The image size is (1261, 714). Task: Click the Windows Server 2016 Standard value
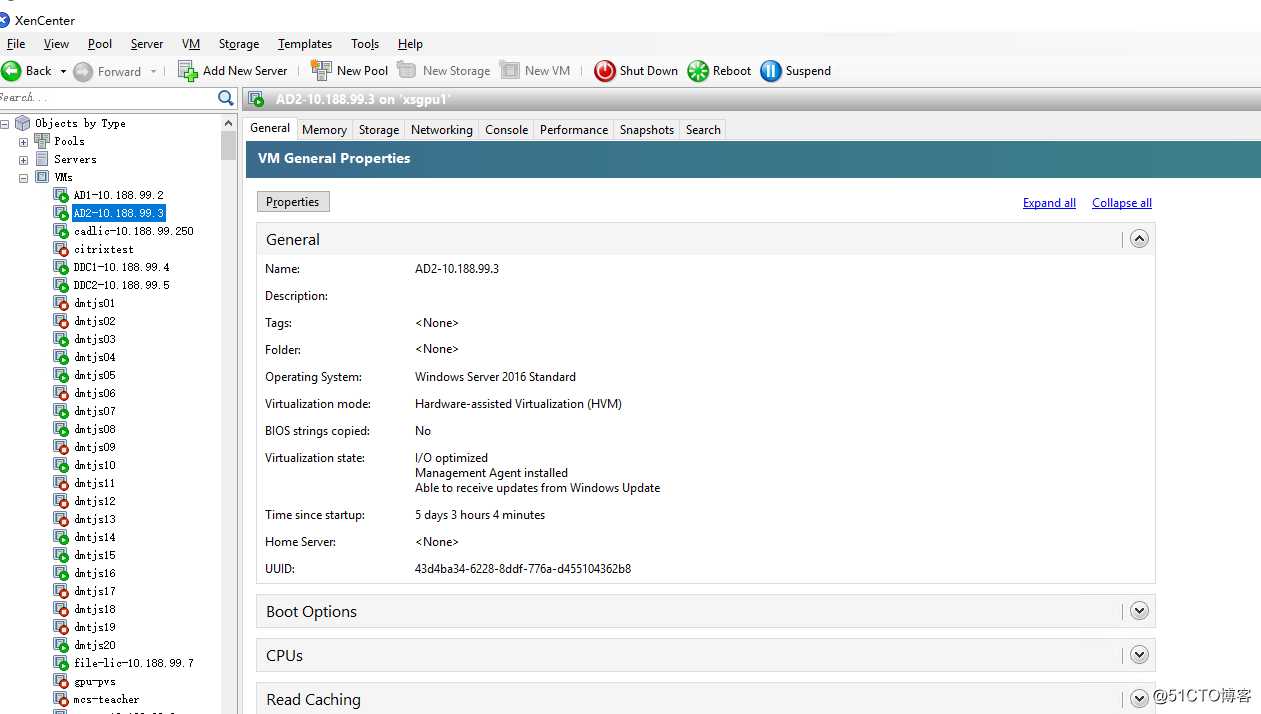[x=495, y=377]
